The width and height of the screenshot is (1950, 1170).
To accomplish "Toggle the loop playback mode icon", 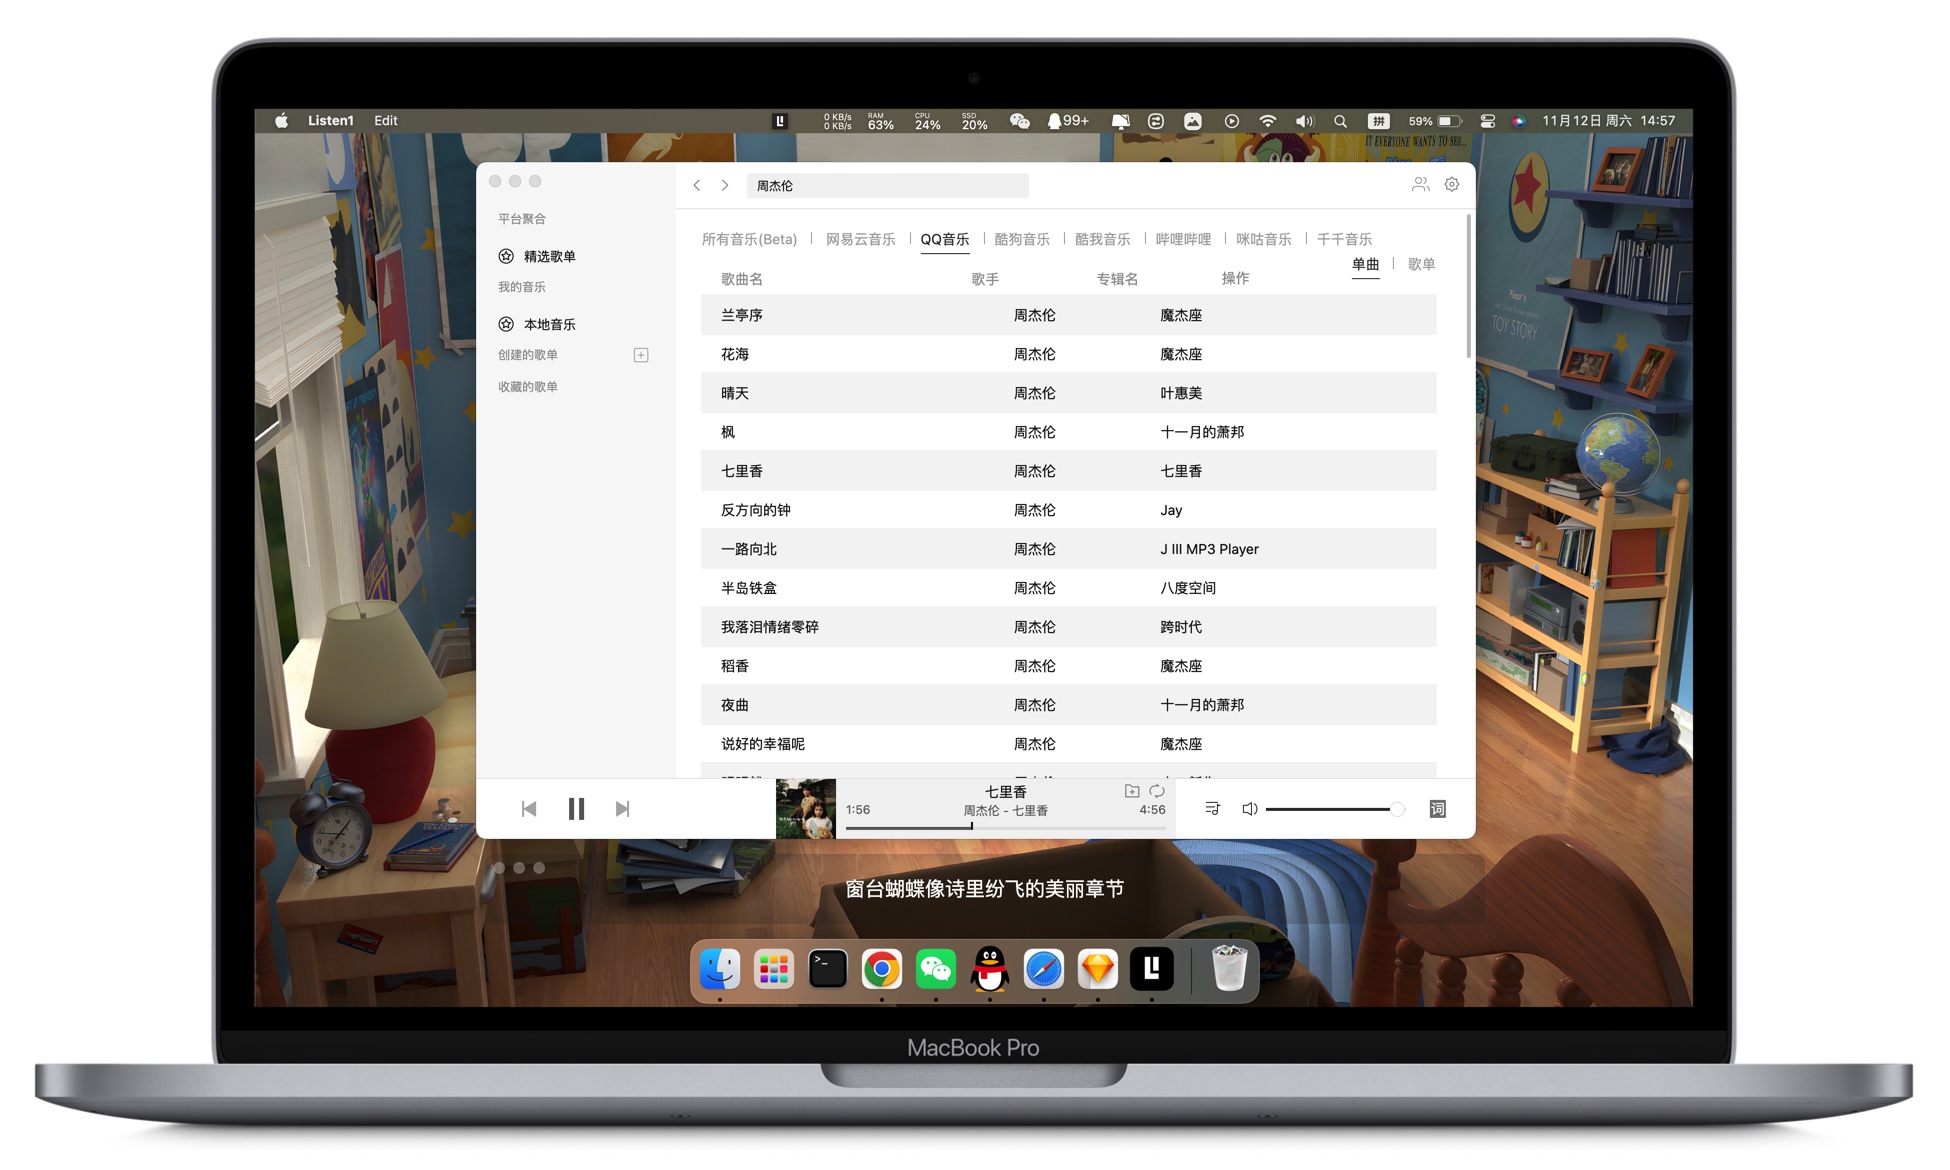I will coord(1157,791).
